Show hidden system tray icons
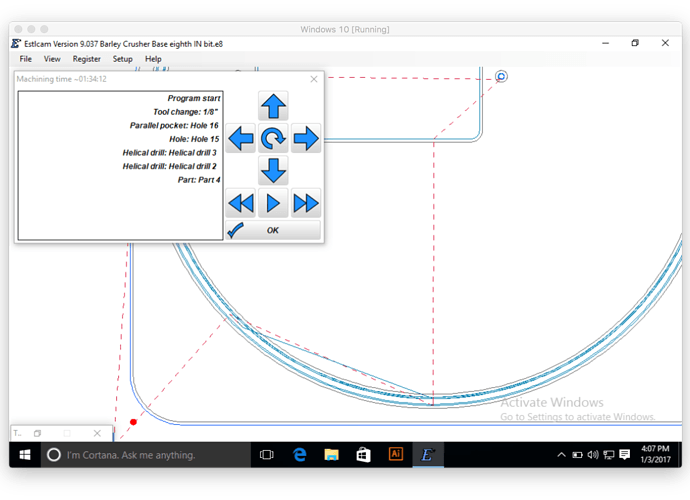This screenshot has width=690, height=500. [562, 455]
